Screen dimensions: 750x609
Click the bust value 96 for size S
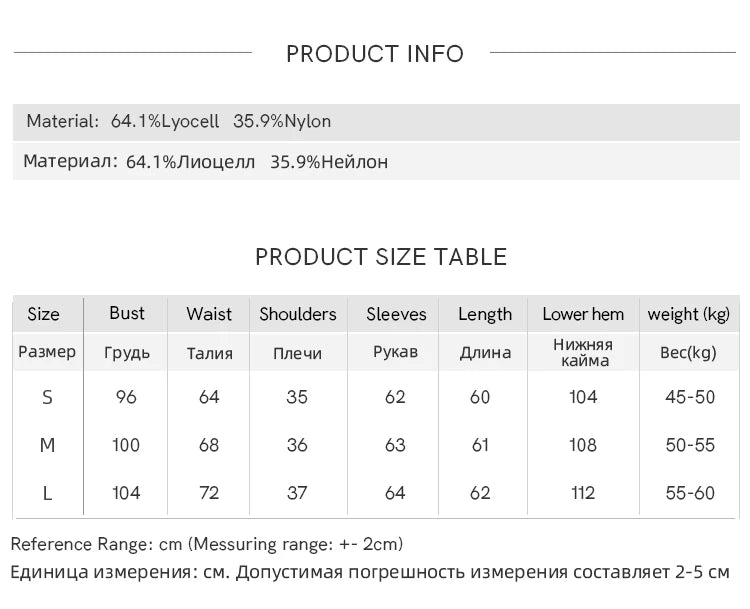126,397
